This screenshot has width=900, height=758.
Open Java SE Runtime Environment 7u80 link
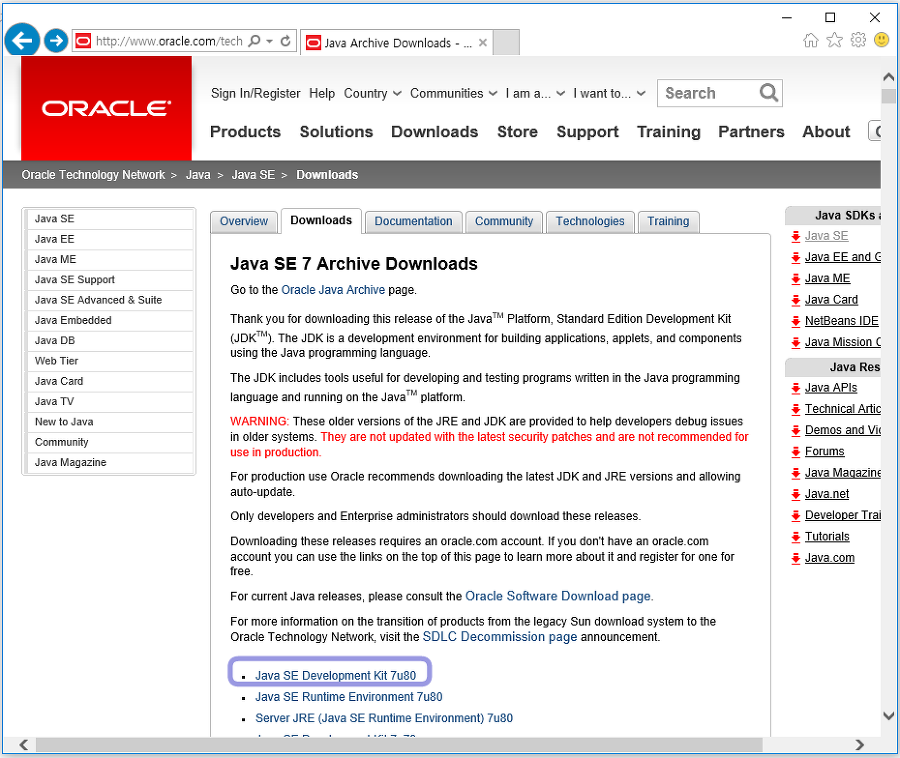point(348,697)
